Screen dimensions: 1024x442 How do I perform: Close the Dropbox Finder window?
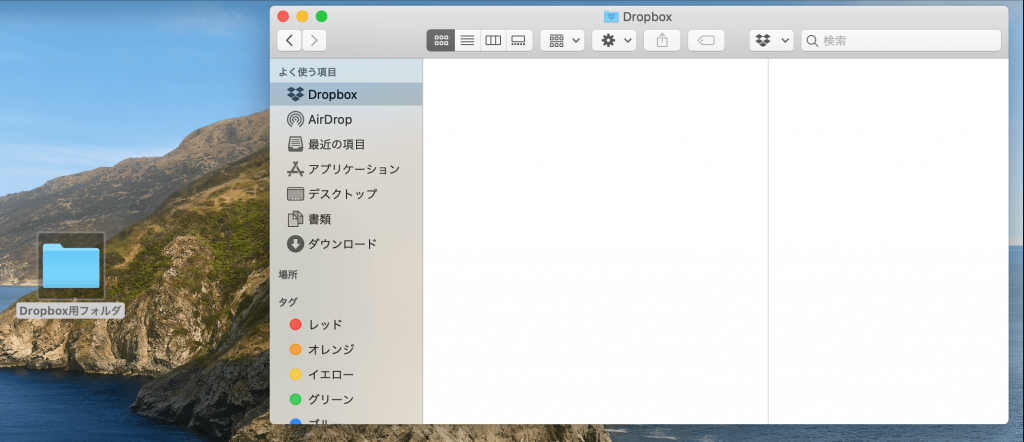[x=283, y=16]
